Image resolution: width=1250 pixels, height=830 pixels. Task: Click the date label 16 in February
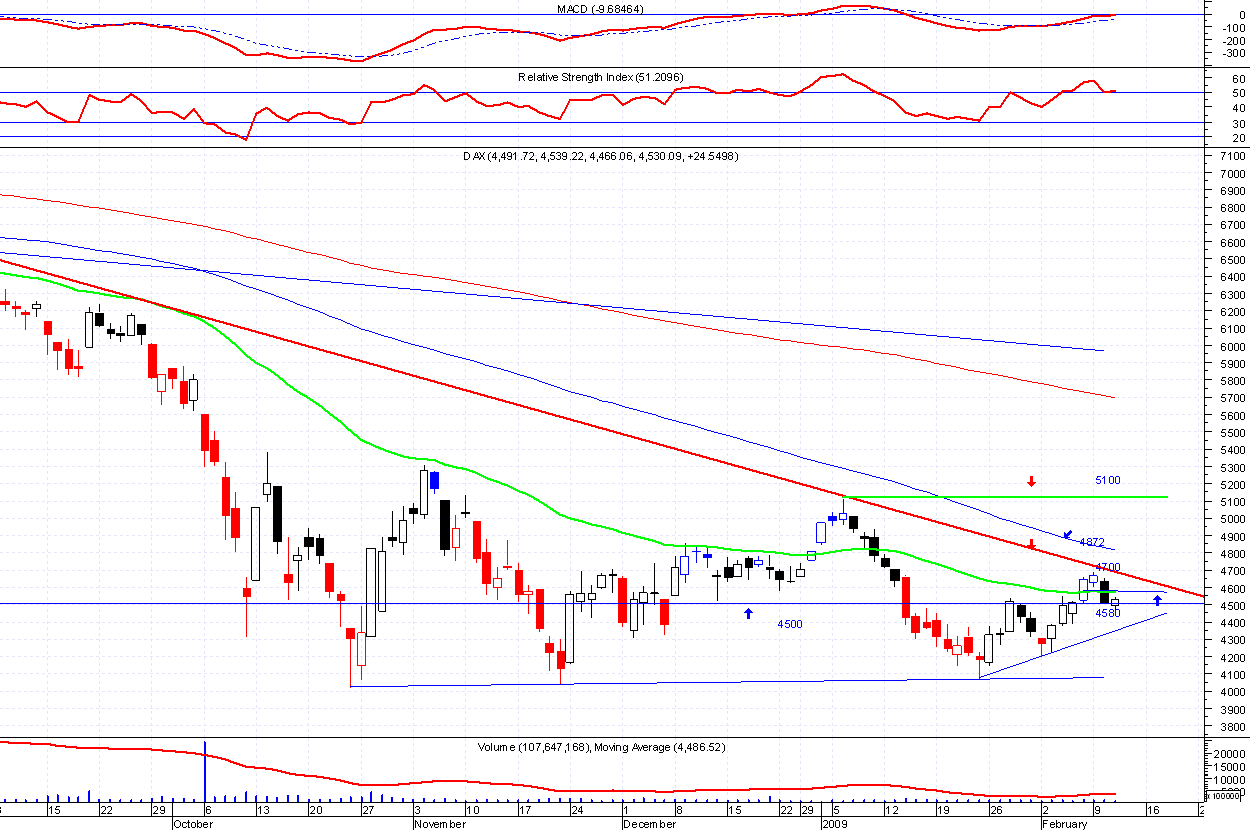(1151, 810)
